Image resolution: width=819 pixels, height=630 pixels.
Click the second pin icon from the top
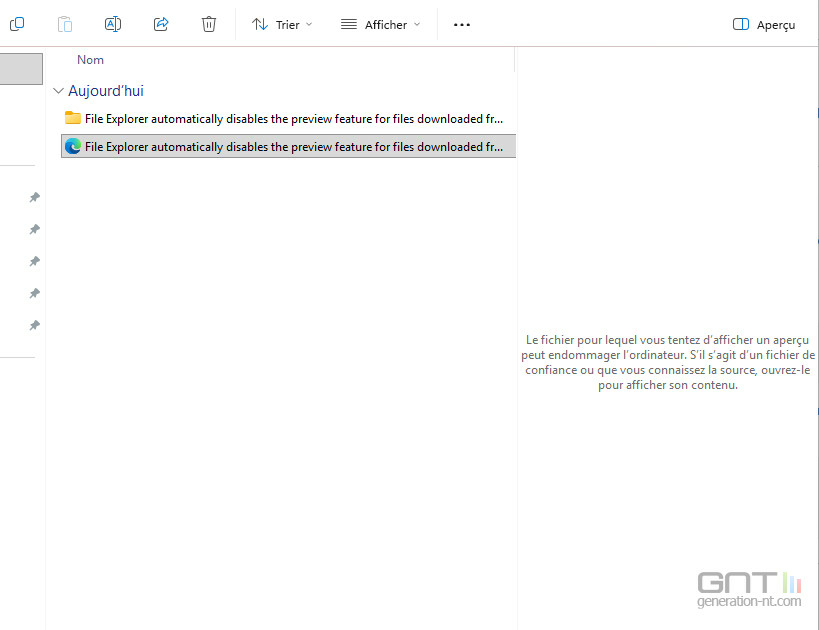(34, 230)
